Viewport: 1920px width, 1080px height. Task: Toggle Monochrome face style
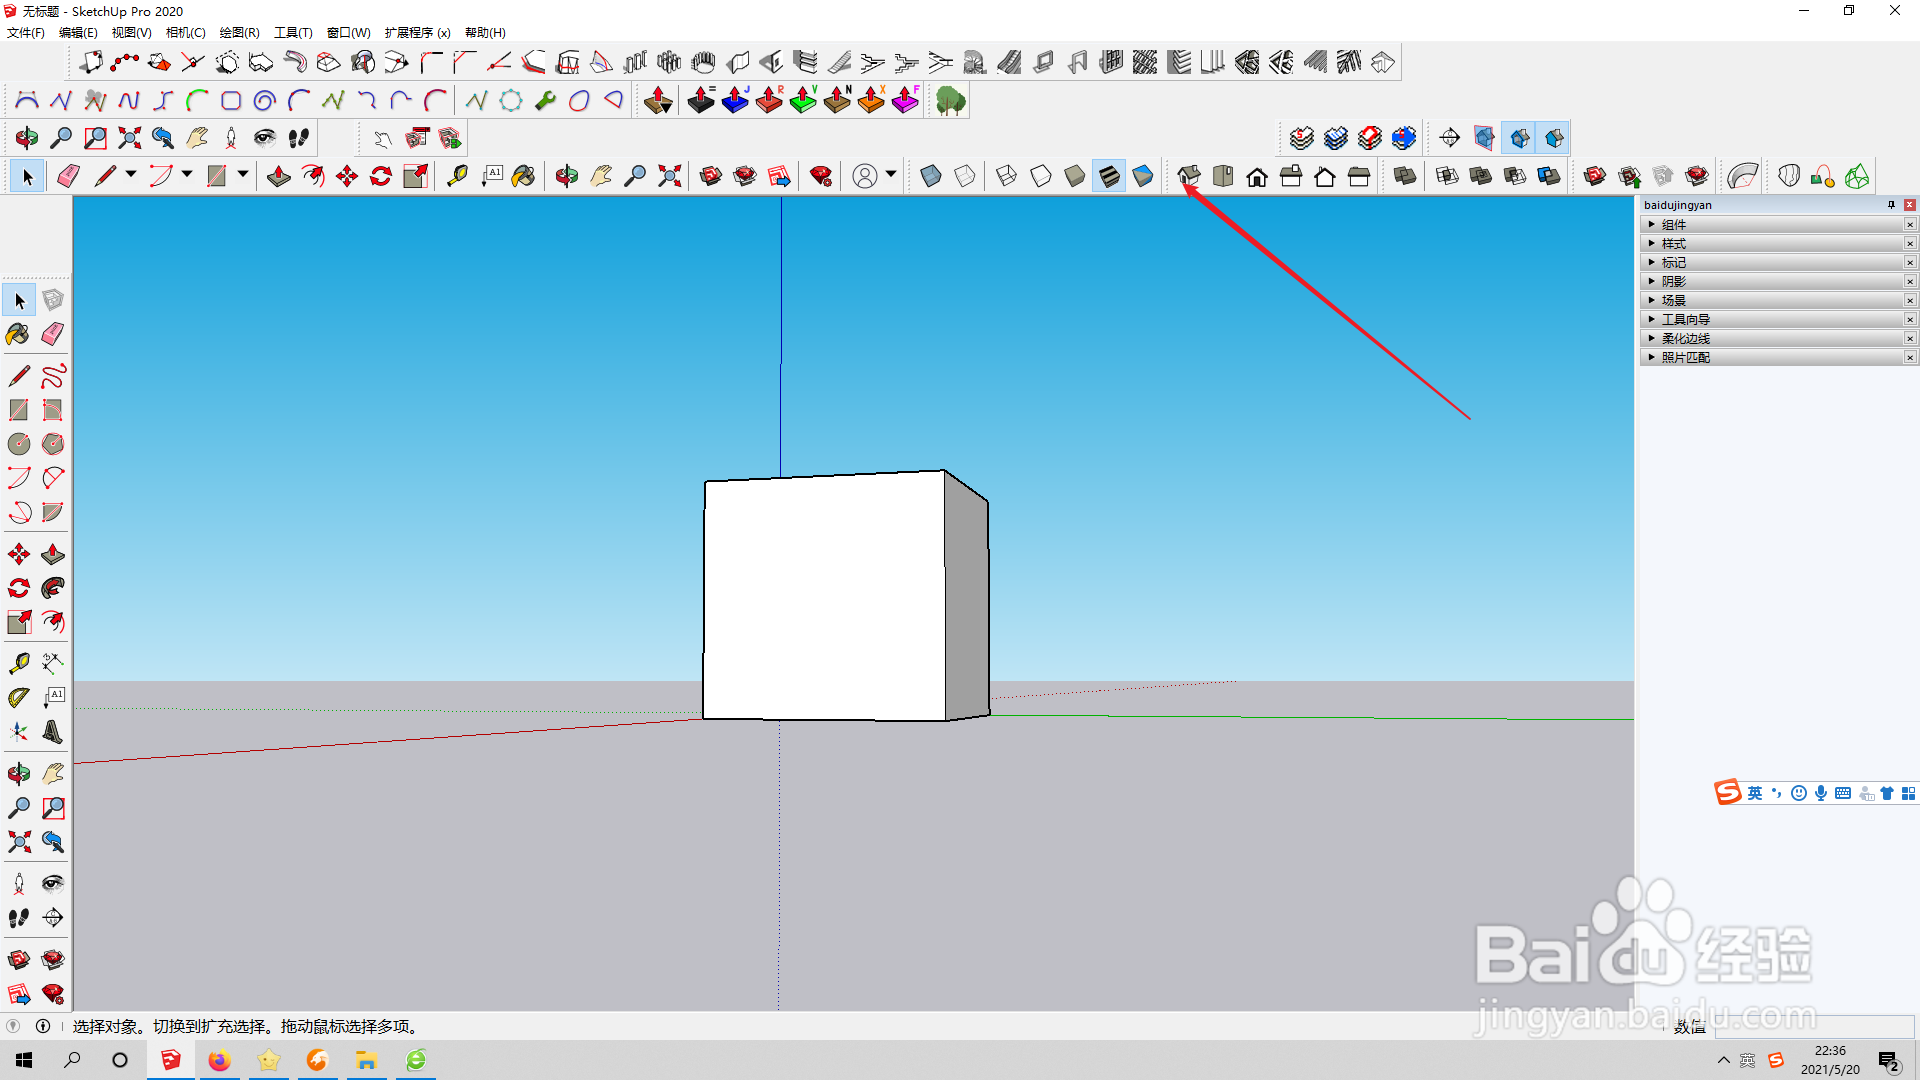click(1143, 177)
